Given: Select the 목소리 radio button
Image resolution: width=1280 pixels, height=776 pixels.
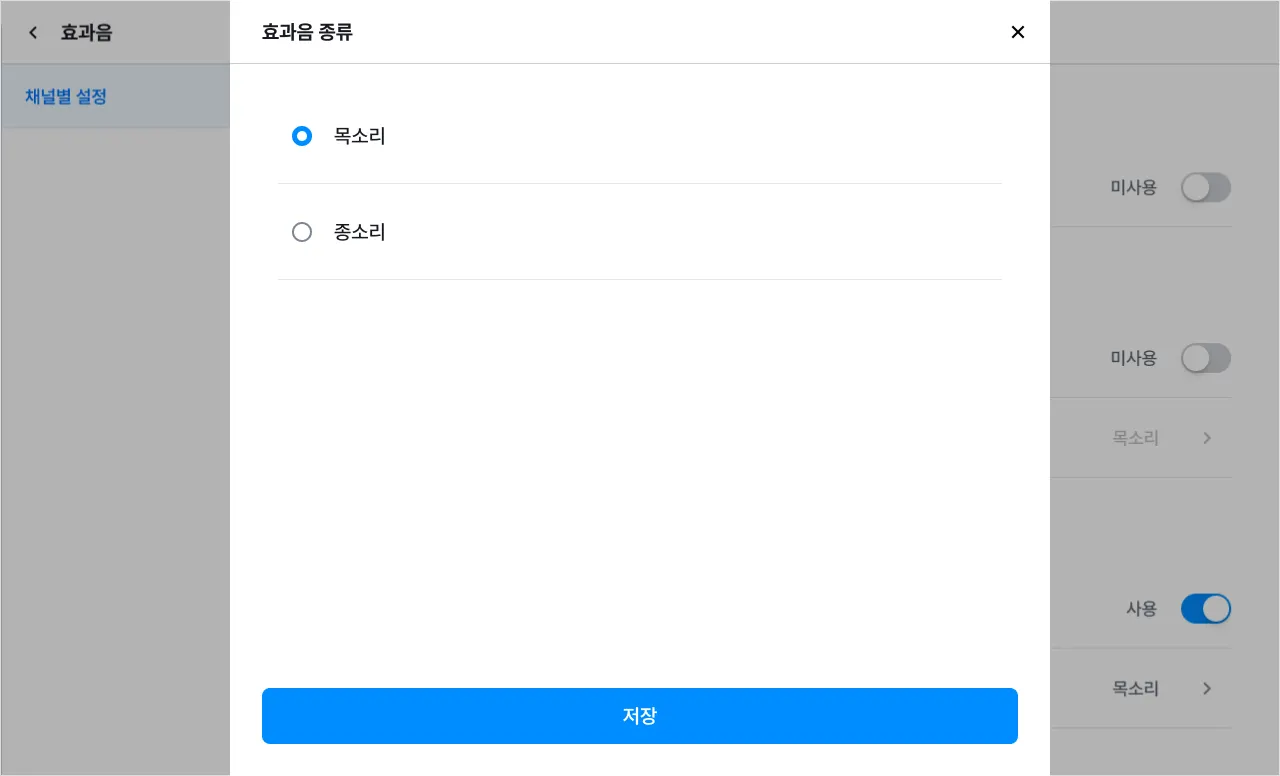Looking at the screenshot, I should click(x=302, y=136).
